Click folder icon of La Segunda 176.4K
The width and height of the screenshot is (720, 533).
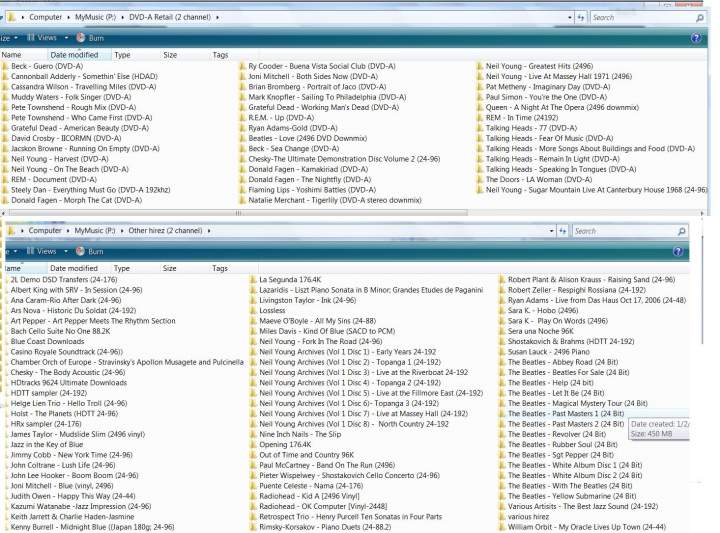coord(253,280)
